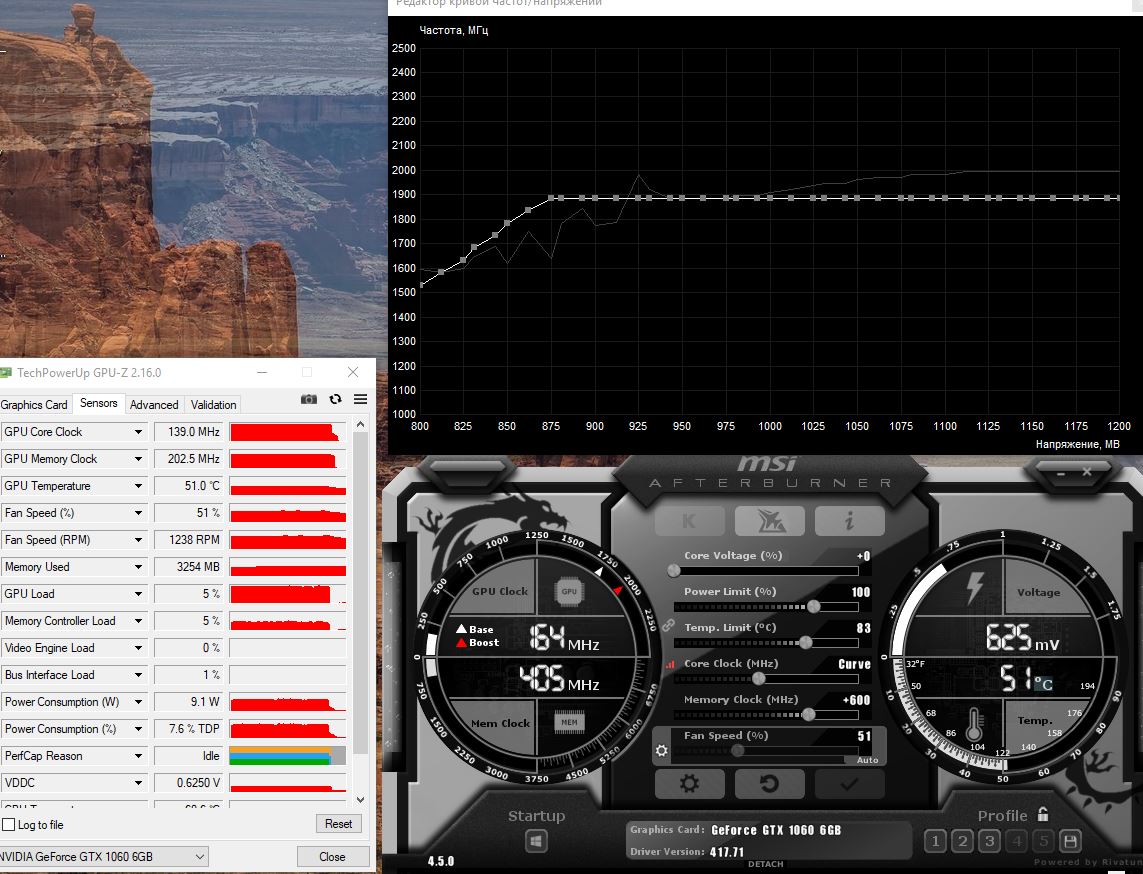Click the Fan Speed slider handle

(738, 750)
